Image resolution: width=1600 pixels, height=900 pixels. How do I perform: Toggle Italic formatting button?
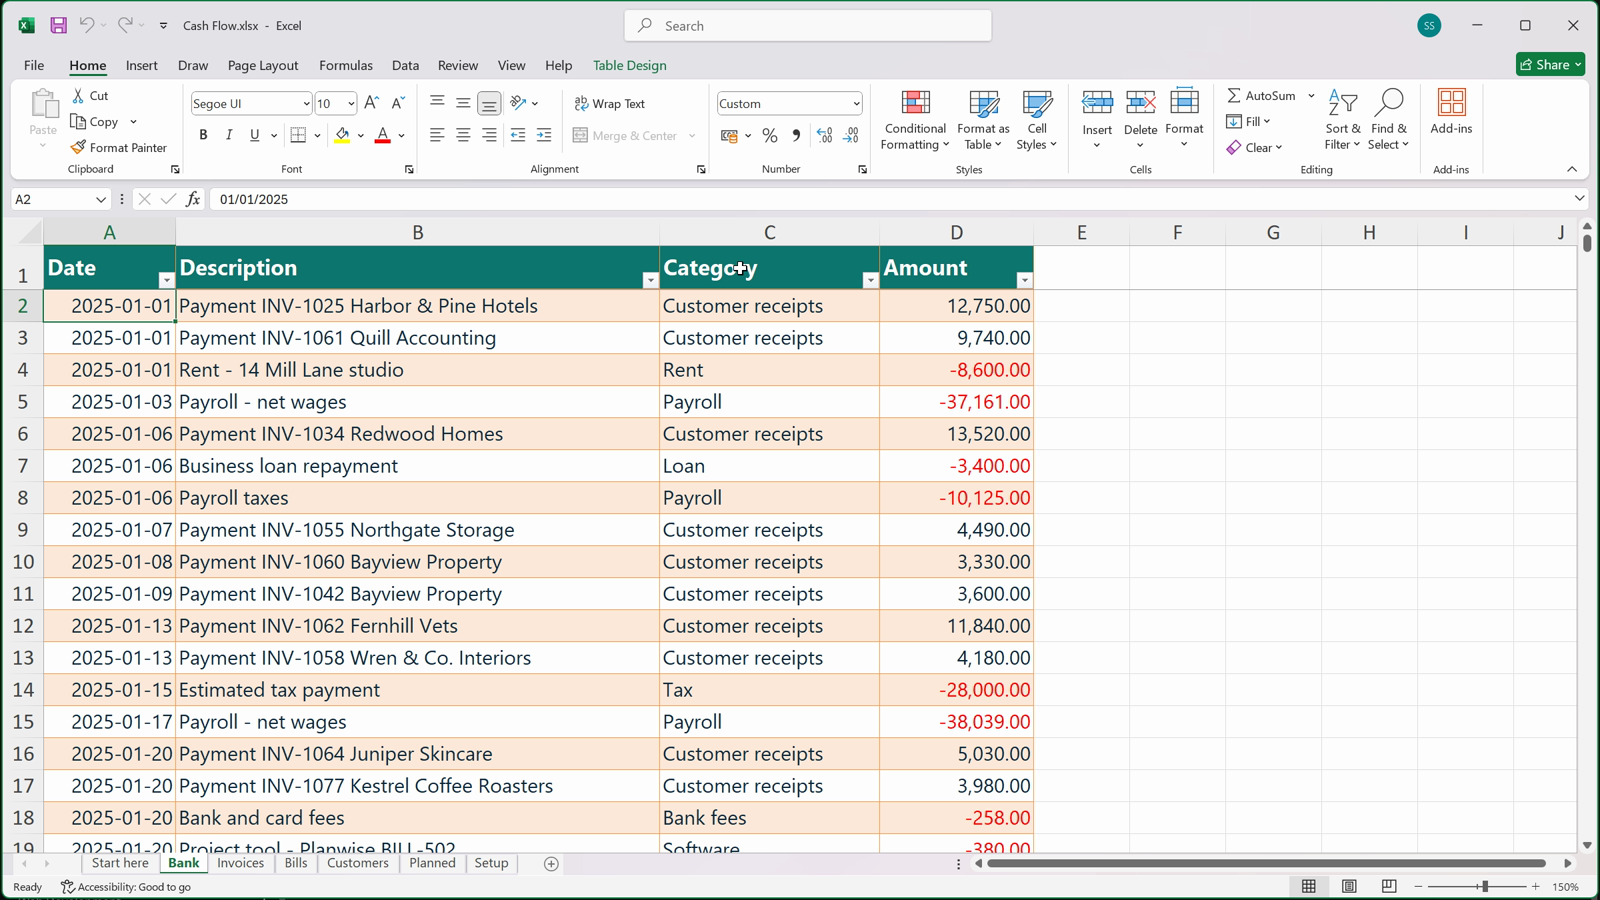(x=229, y=135)
